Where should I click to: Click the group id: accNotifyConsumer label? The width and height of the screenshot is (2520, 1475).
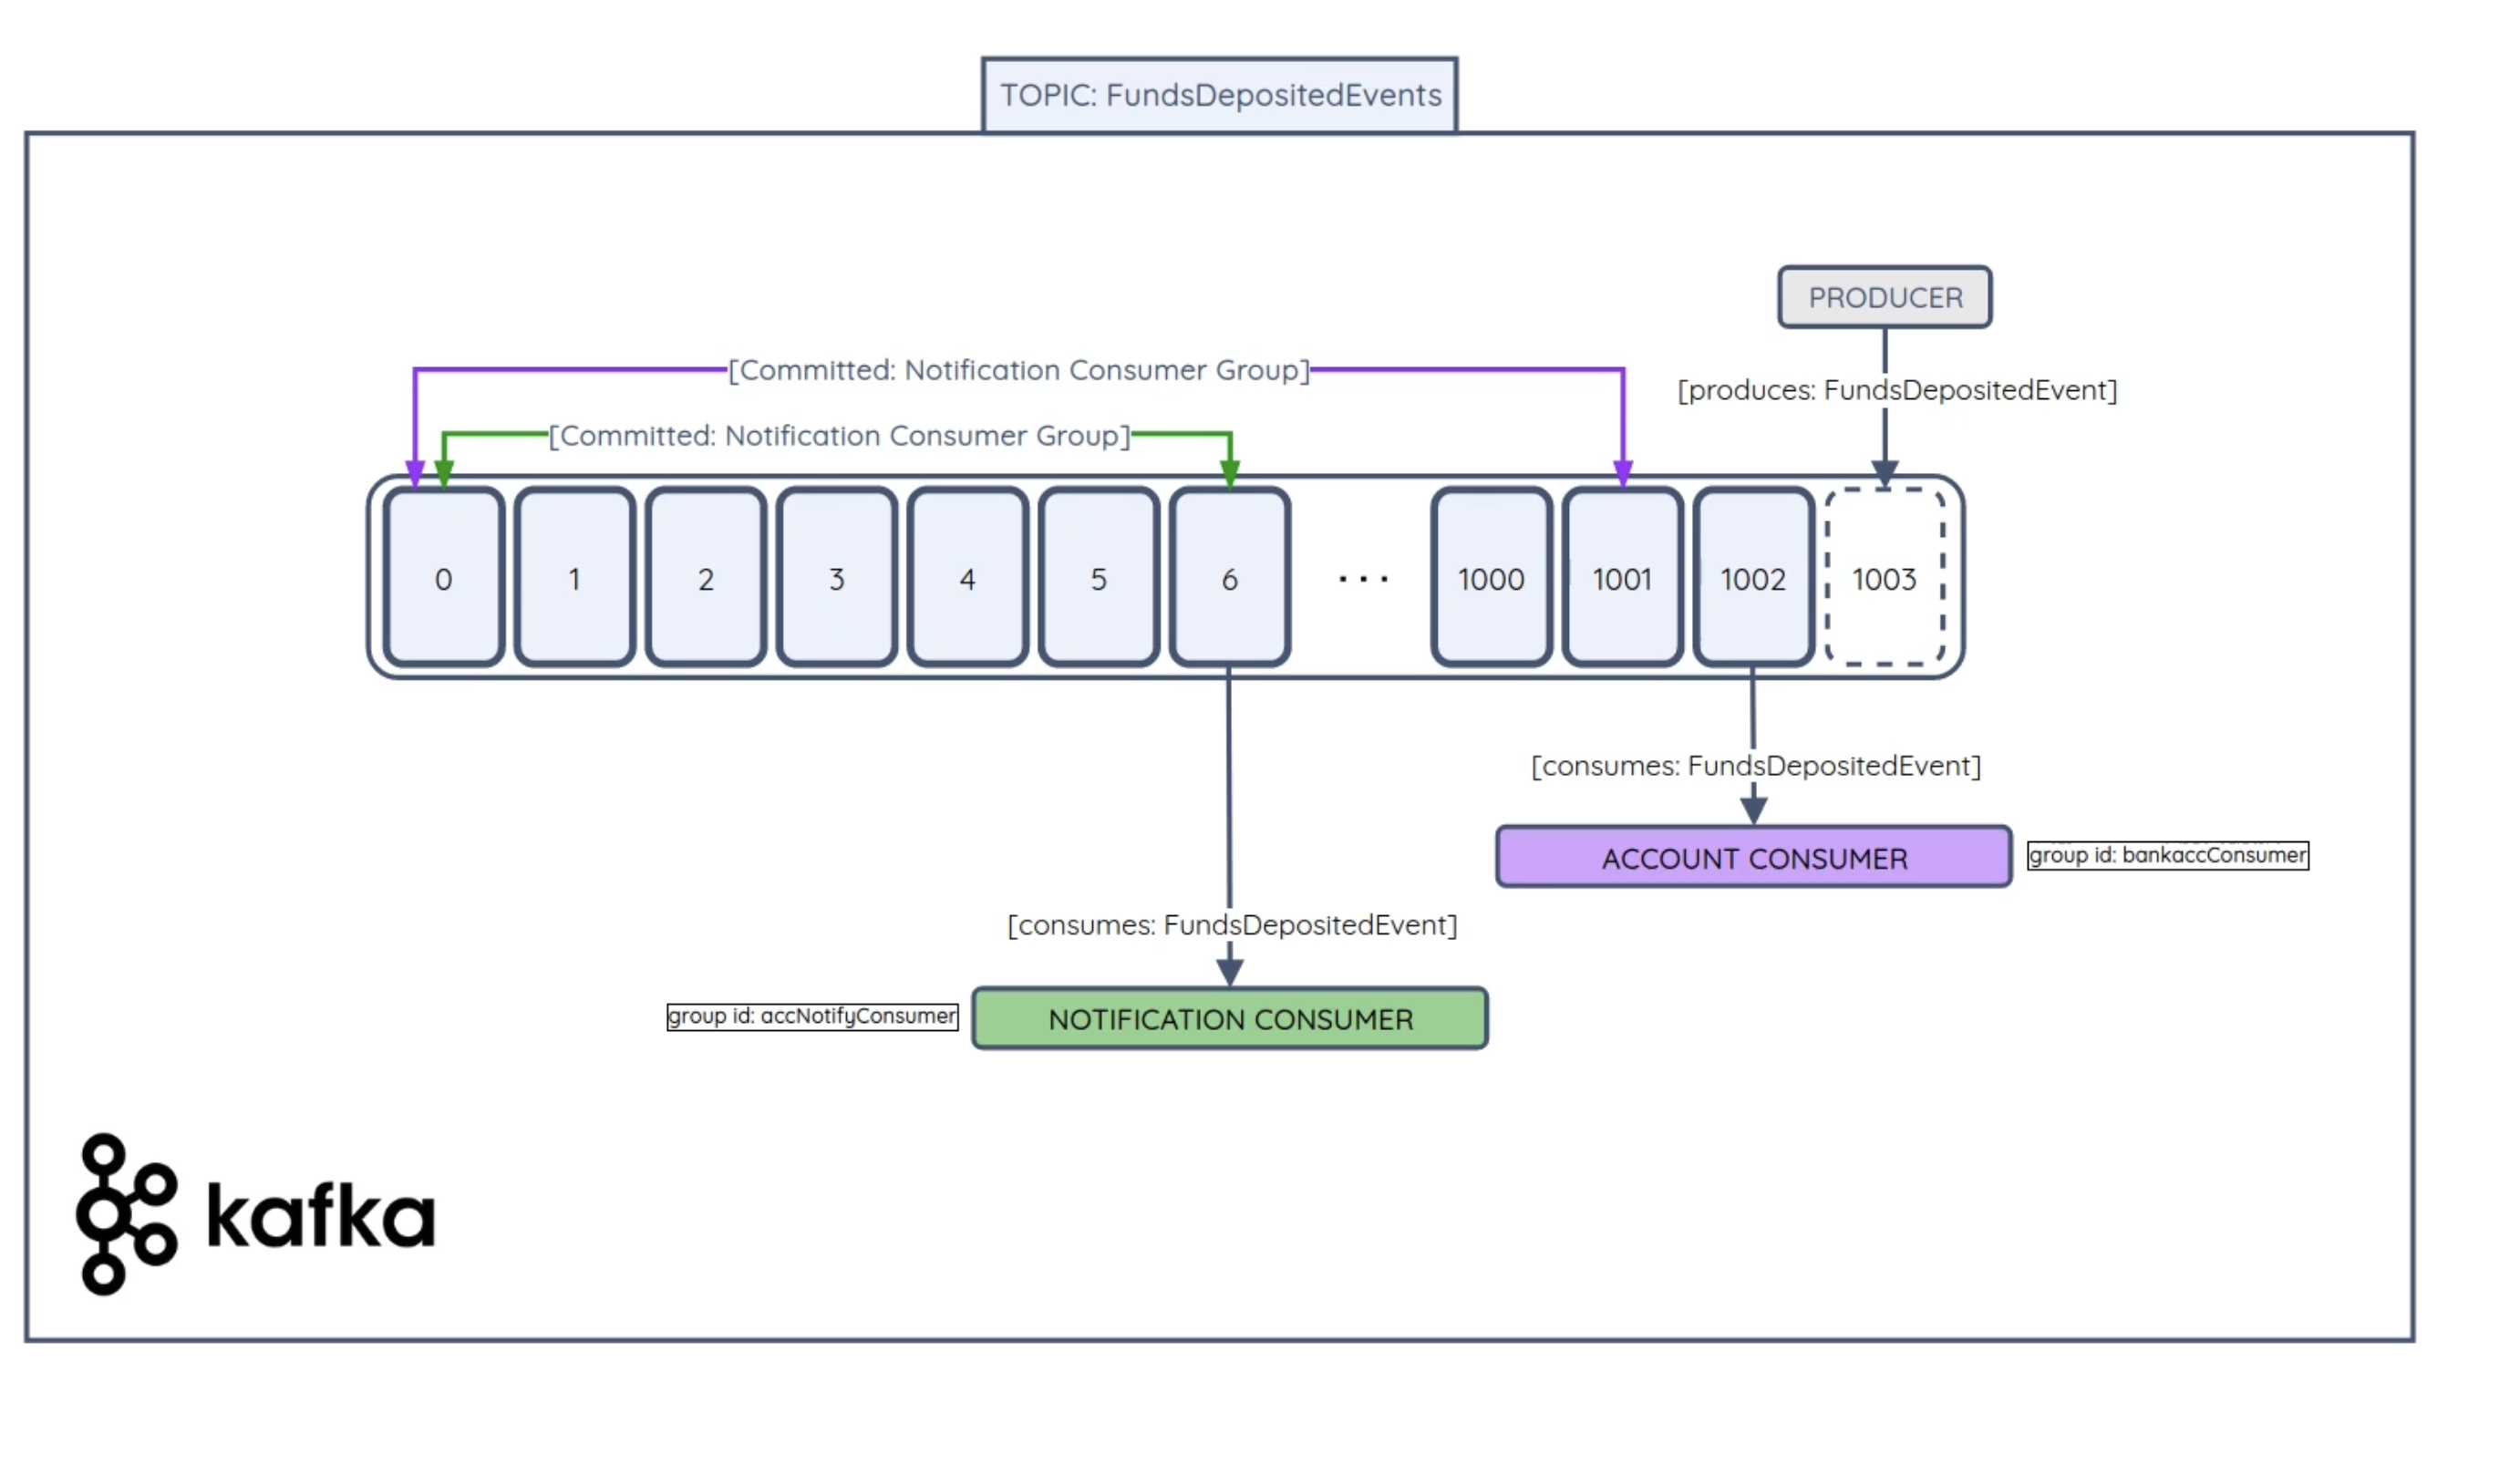pos(811,1016)
